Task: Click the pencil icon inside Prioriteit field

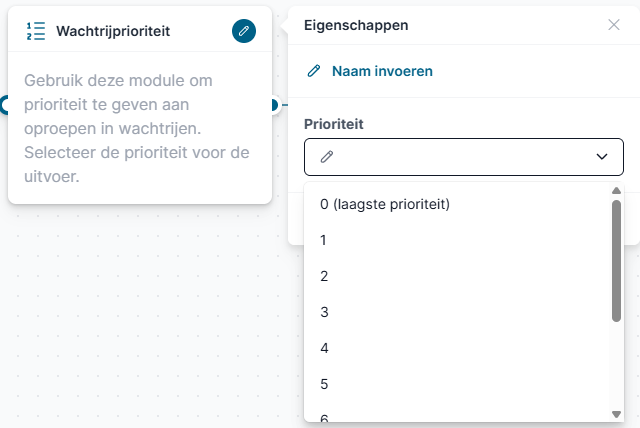Action: [327, 157]
